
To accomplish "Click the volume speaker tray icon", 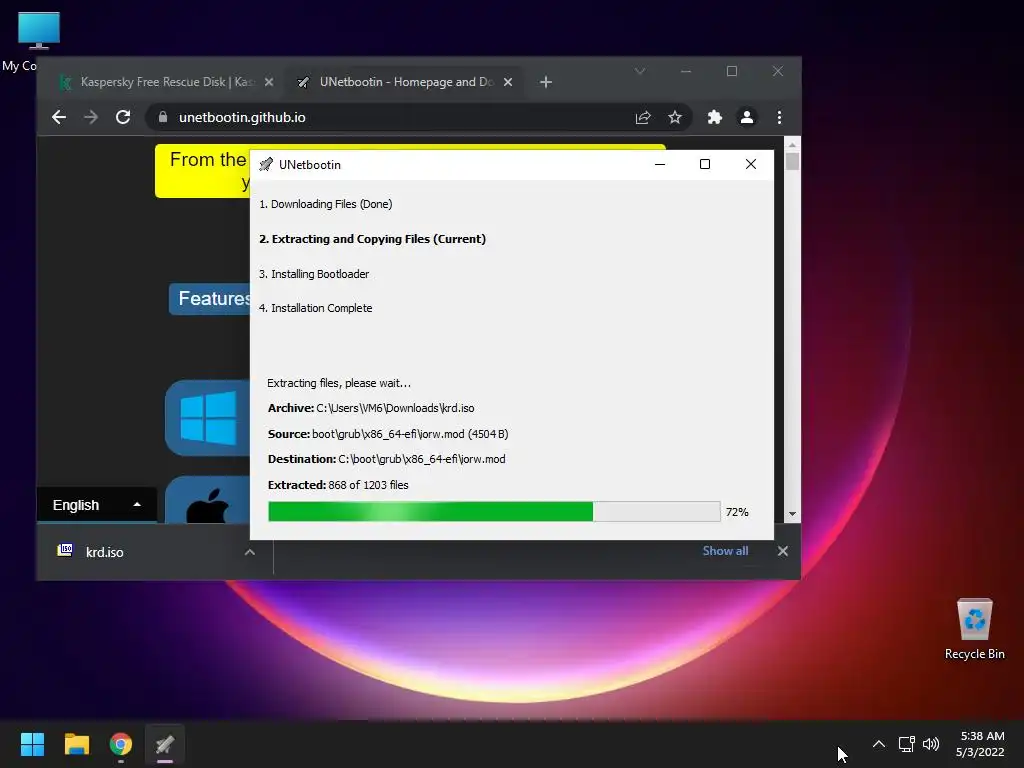I will (931, 744).
